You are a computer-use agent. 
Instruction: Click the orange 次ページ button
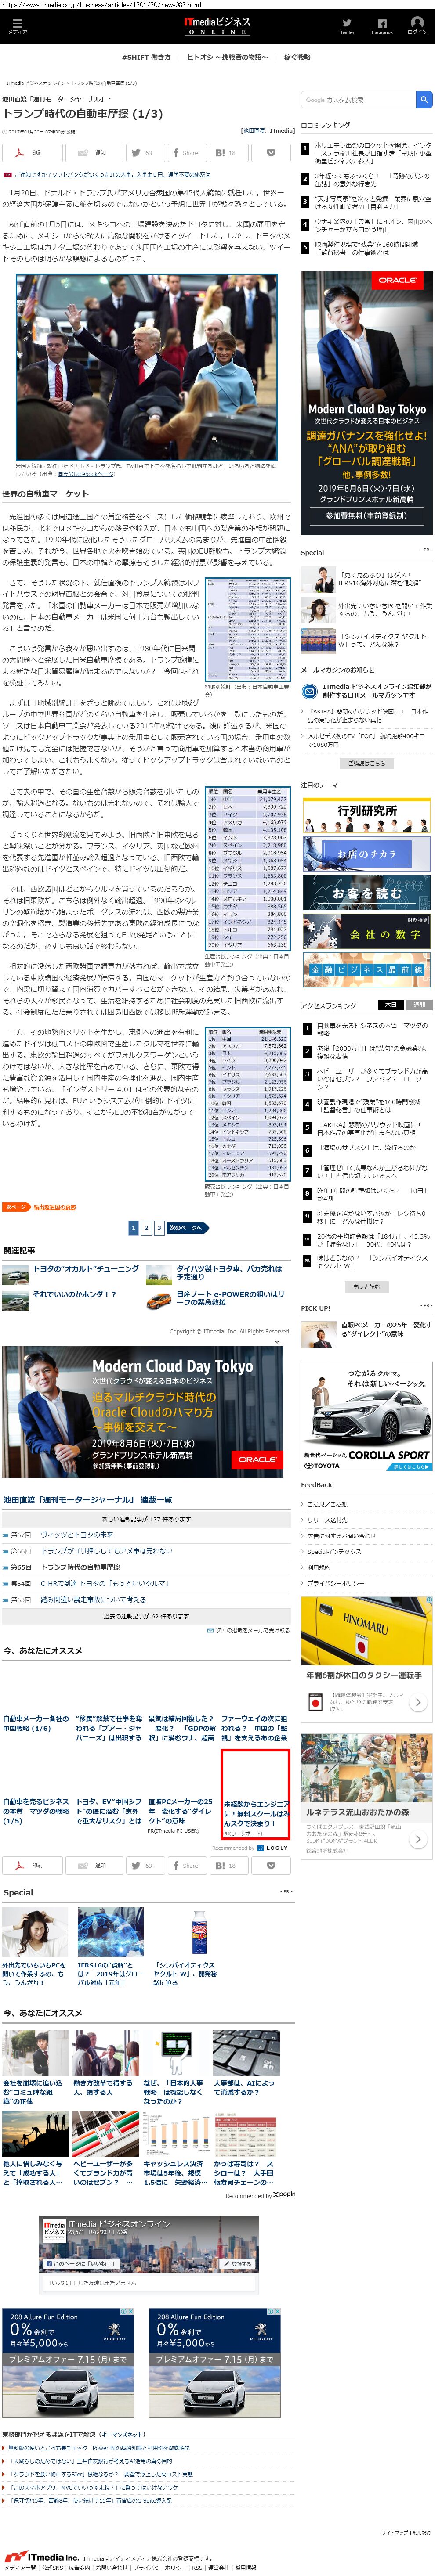click(16, 1207)
